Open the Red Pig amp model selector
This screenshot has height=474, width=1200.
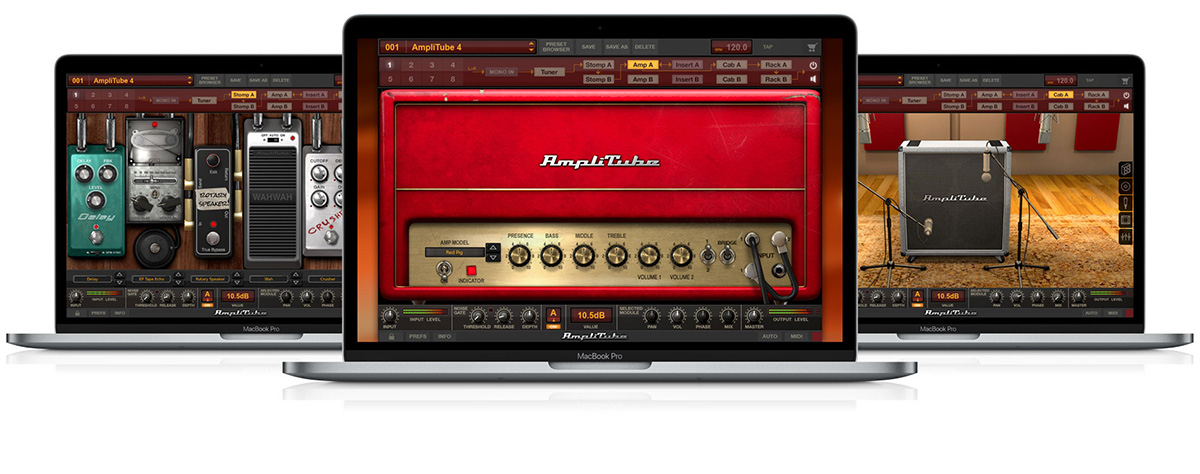[x=454, y=253]
